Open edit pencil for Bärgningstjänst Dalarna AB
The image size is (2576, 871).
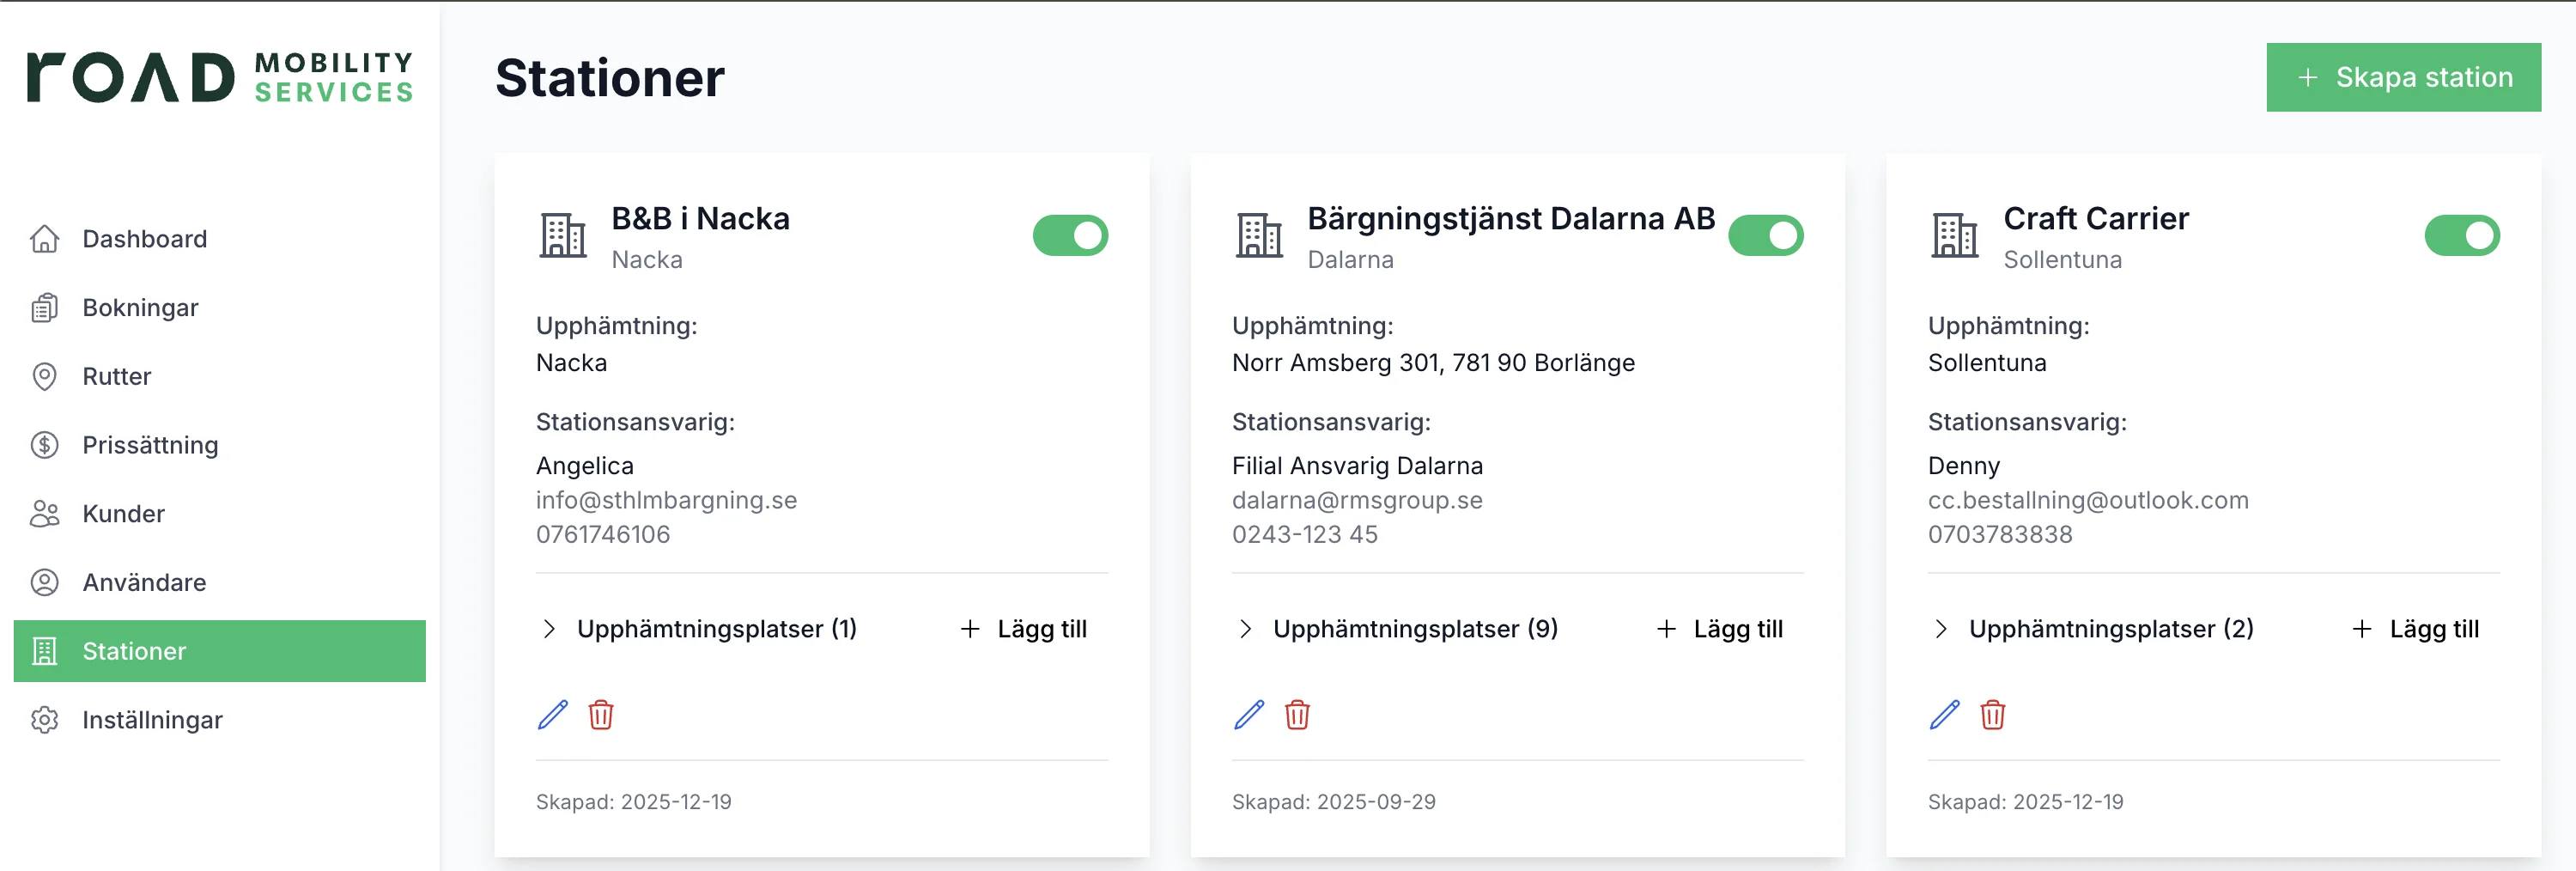click(x=1247, y=714)
